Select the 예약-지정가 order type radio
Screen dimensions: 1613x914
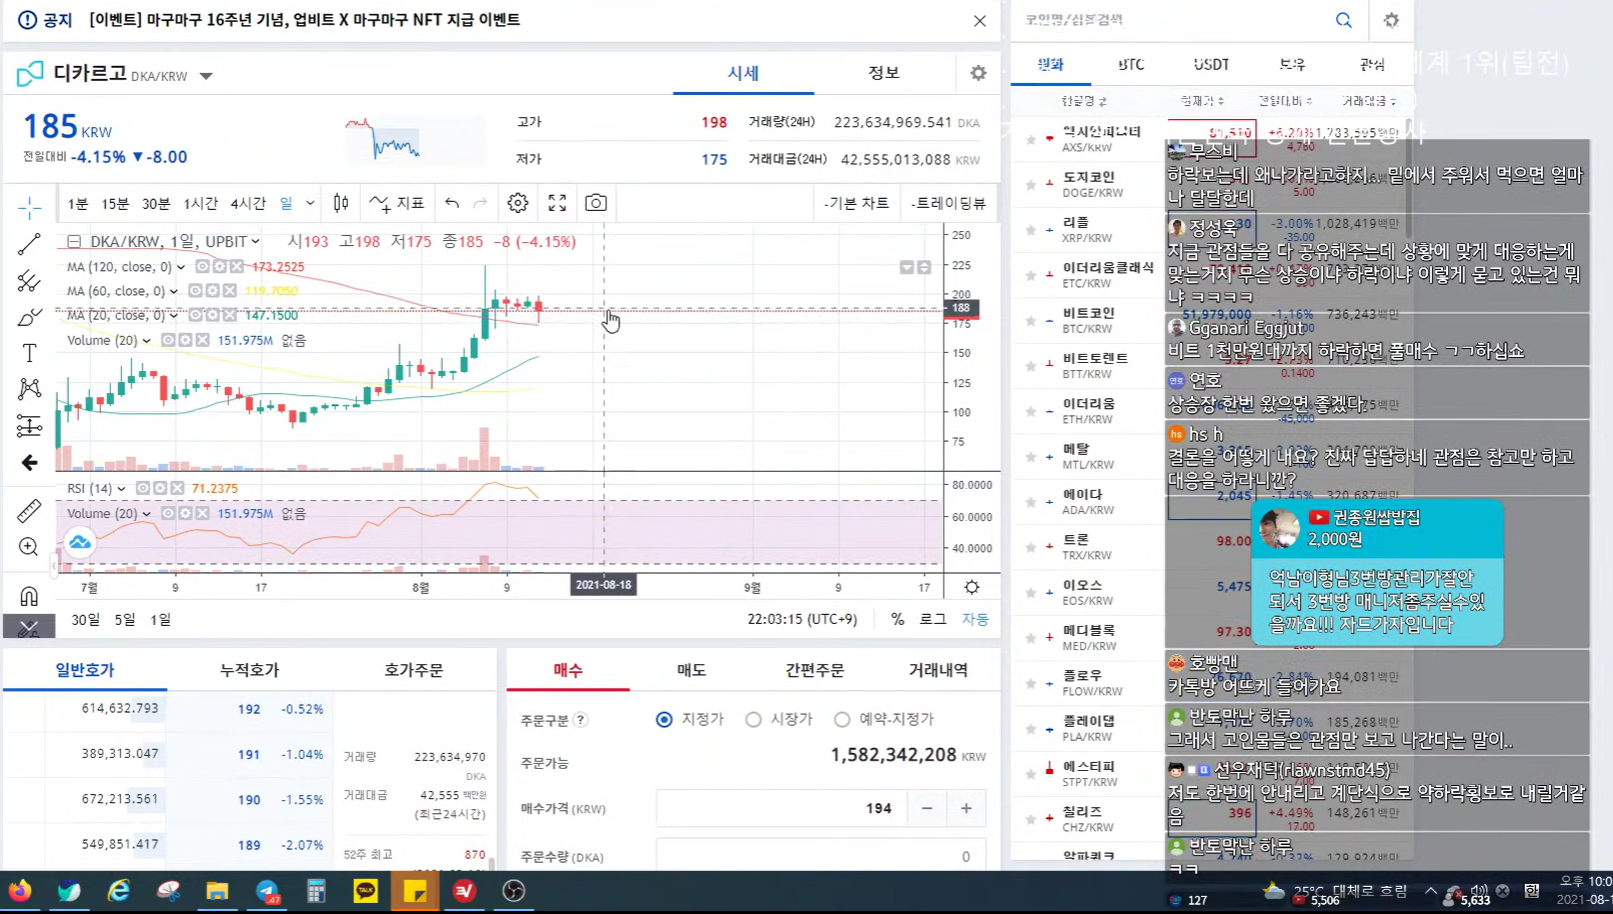pyautogui.click(x=842, y=719)
